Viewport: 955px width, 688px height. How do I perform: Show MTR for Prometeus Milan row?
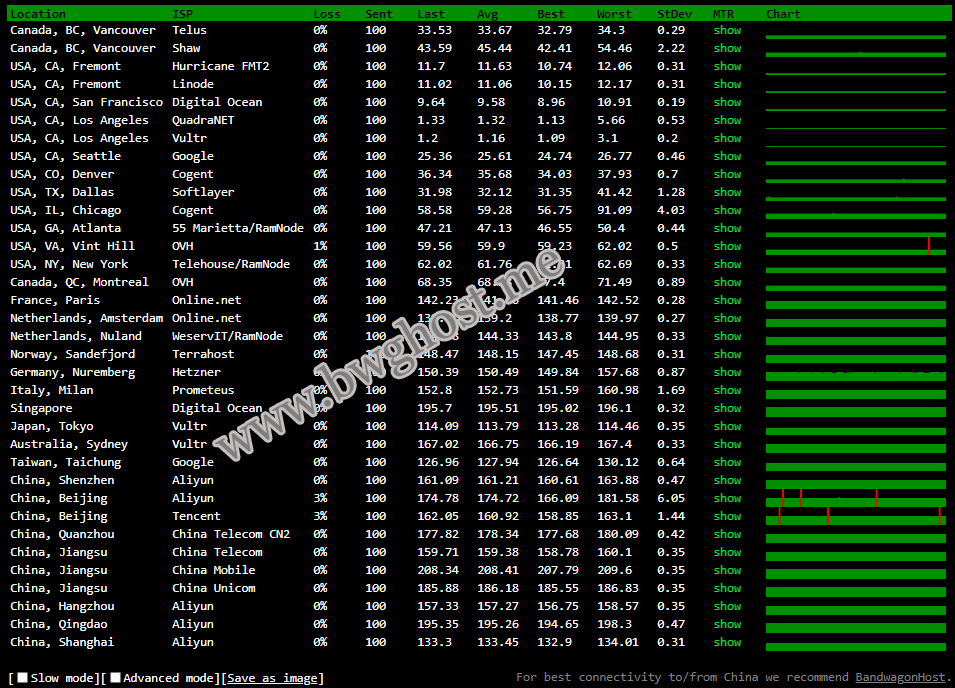pos(727,390)
